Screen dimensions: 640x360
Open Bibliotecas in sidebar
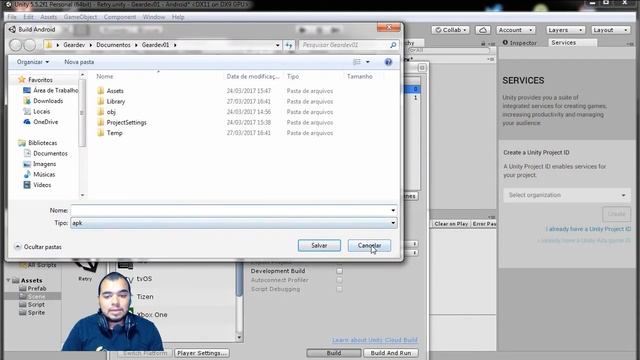42,143
